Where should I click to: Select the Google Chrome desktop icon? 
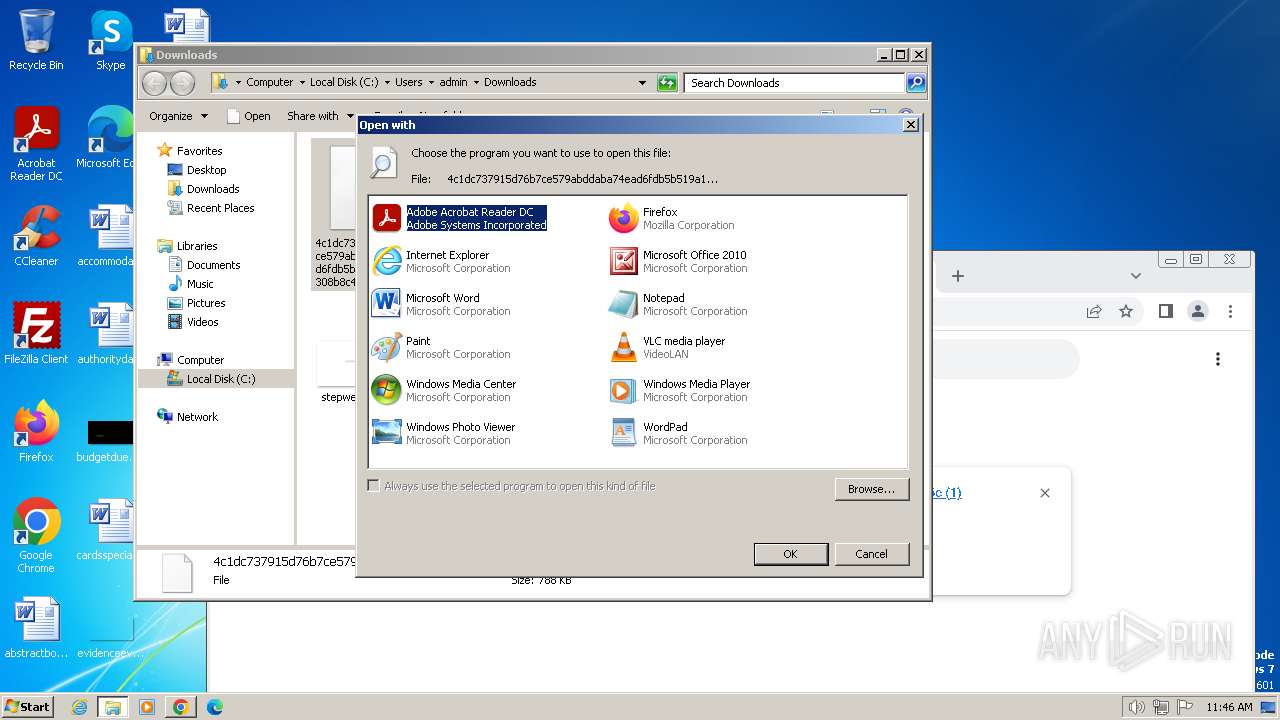36,537
